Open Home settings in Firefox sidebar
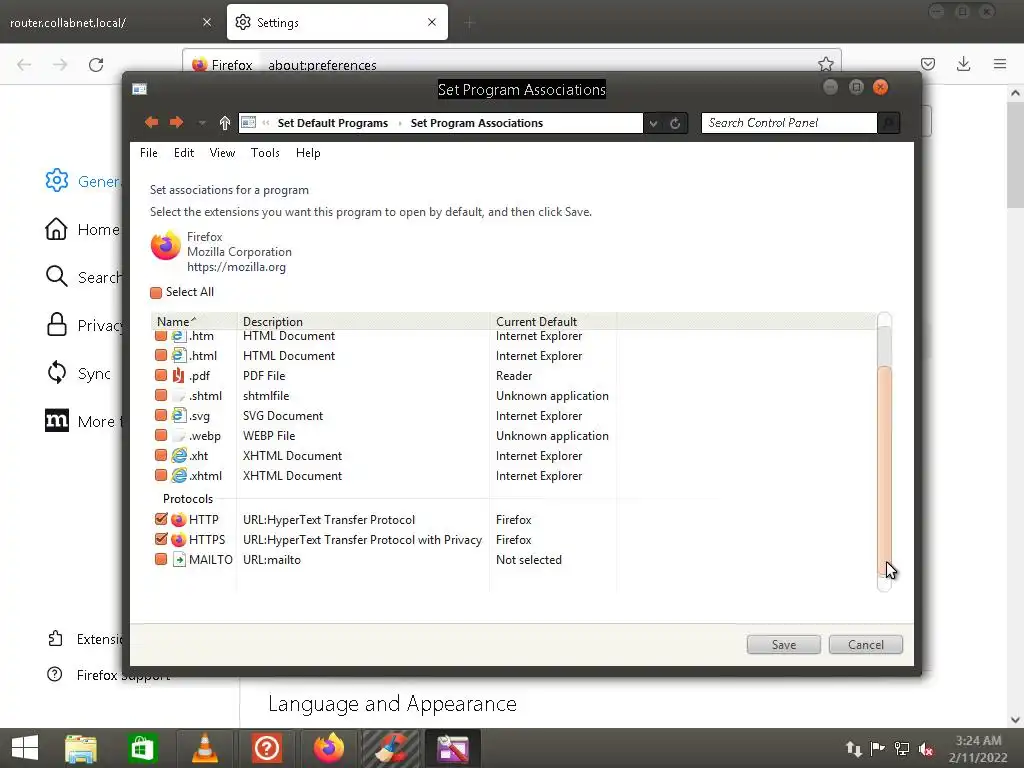The image size is (1024, 768). [x=83, y=229]
